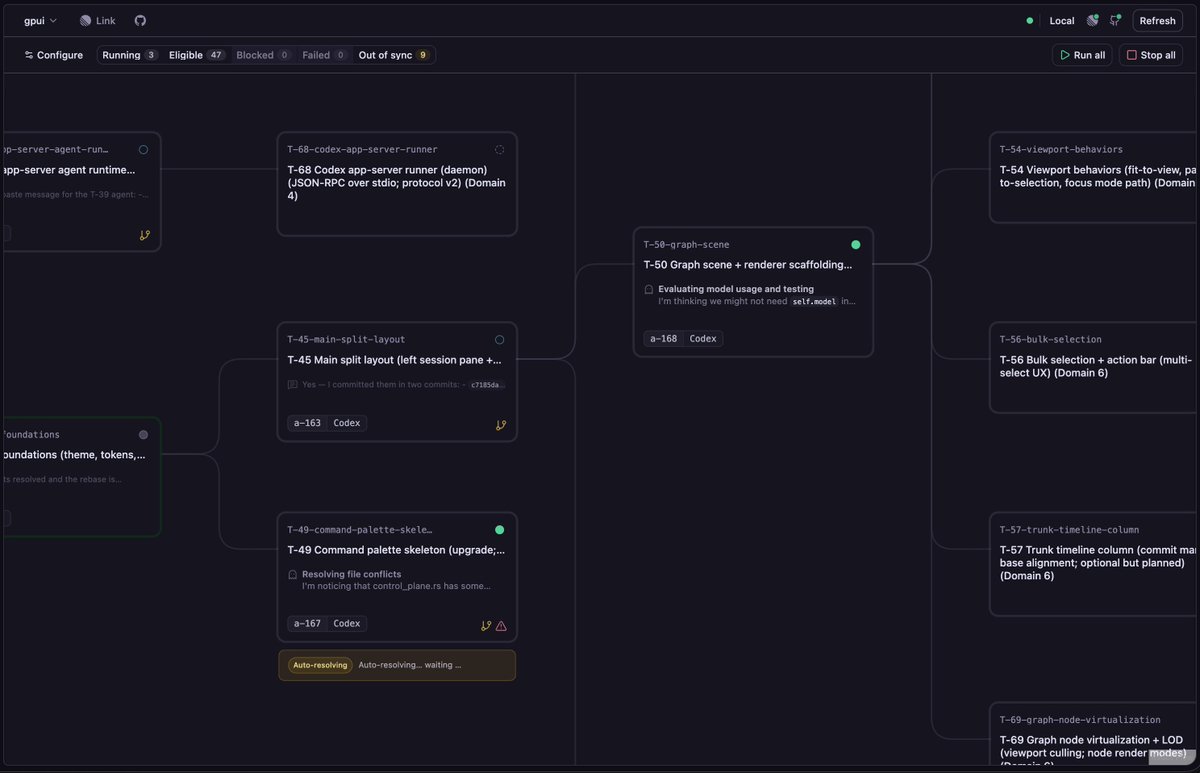Open the GitHub icon link
This screenshot has width=1200, height=773.
point(140,20)
